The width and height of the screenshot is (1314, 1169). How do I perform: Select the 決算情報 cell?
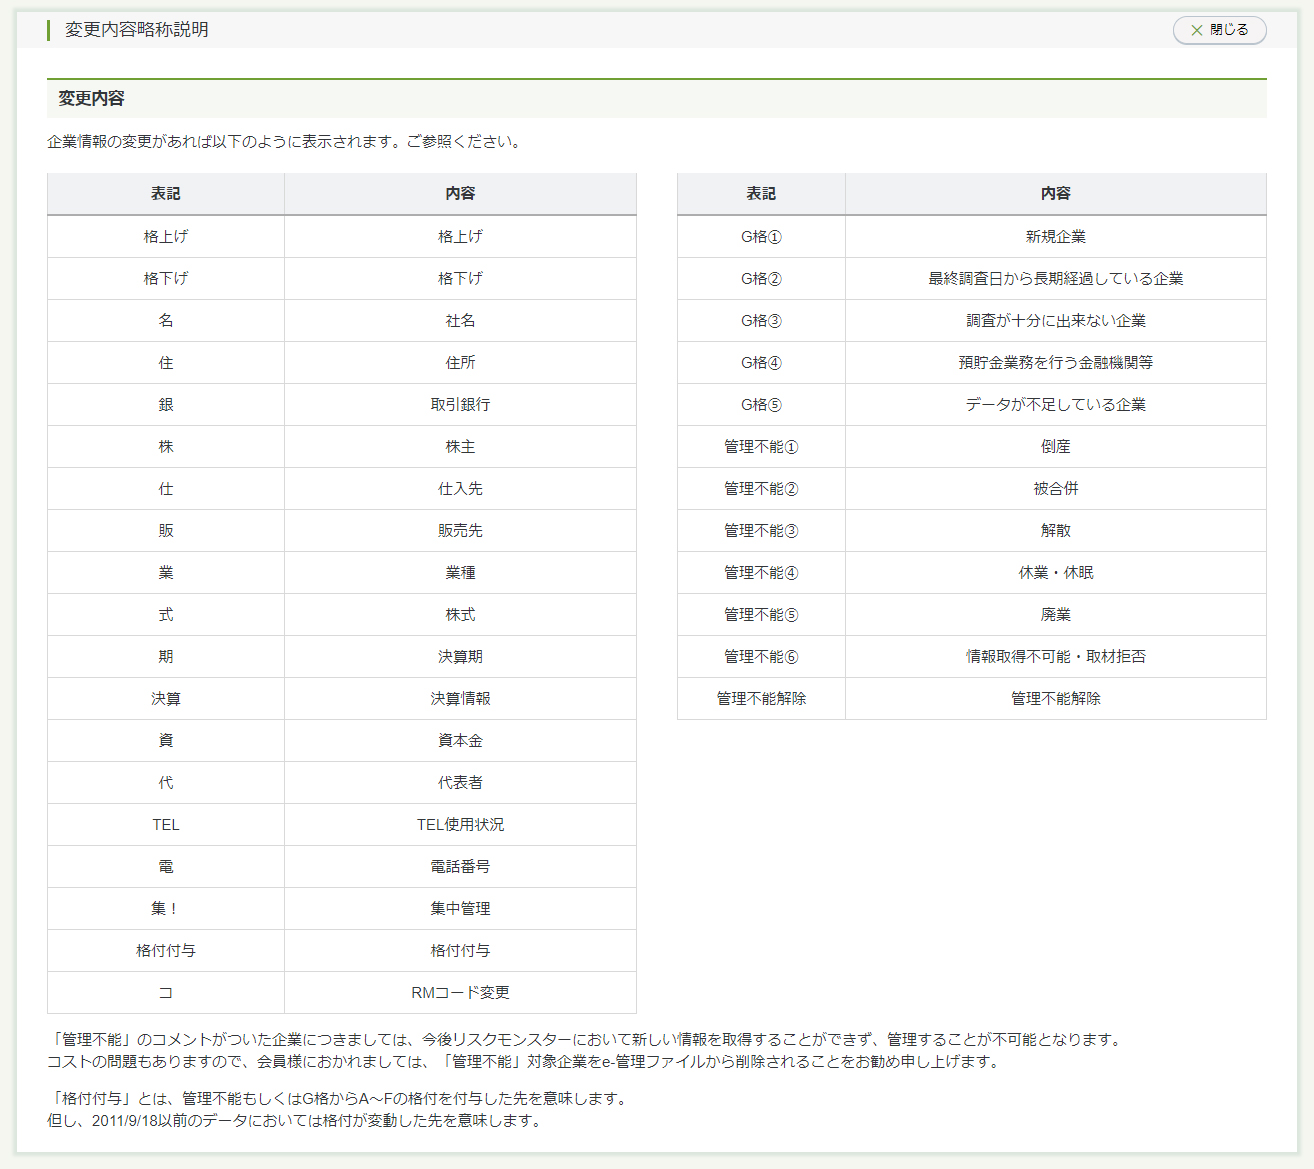tap(460, 699)
